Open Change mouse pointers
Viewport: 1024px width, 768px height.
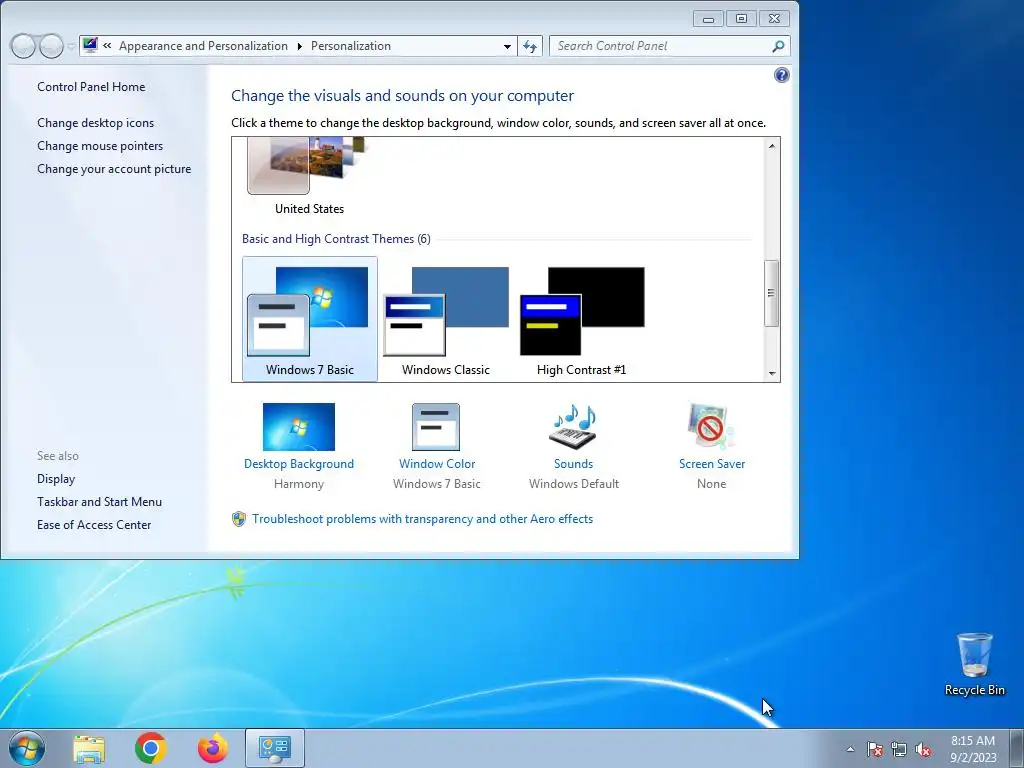[x=100, y=146]
